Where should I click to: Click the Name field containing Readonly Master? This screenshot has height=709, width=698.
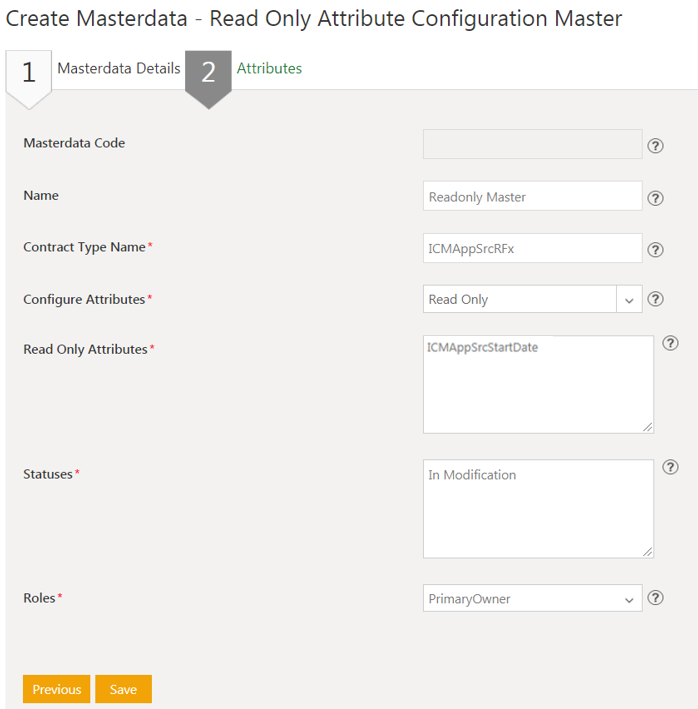[x=532, y=197]
